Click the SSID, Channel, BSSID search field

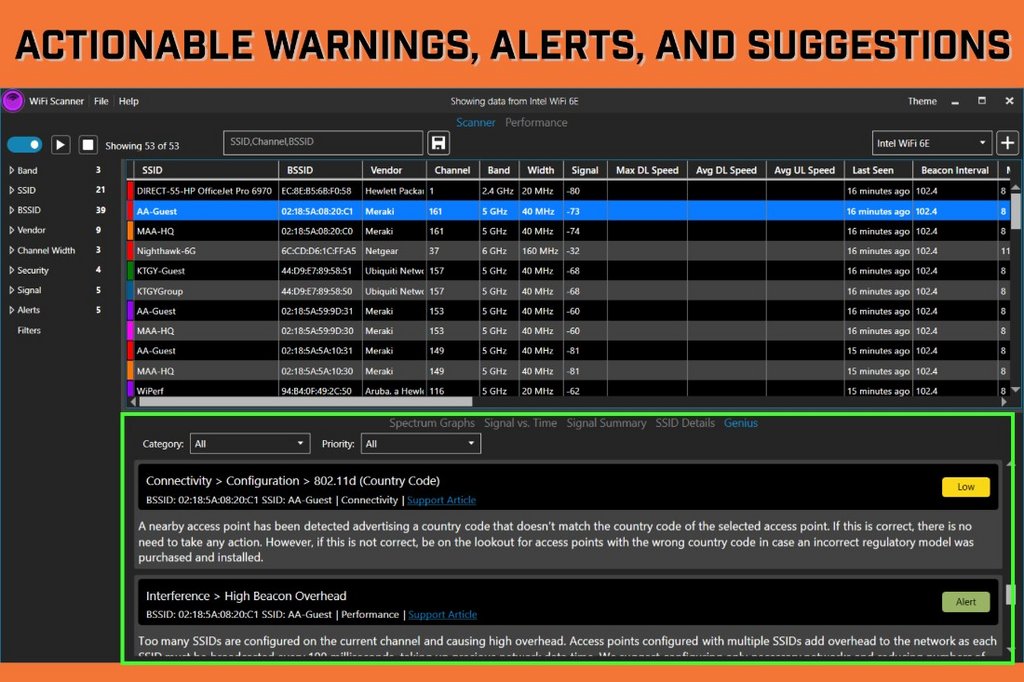pos(323,142)
